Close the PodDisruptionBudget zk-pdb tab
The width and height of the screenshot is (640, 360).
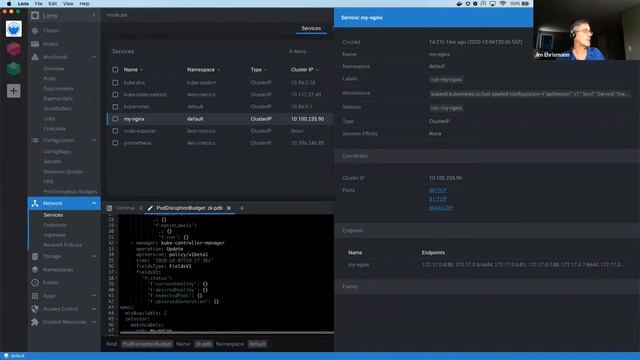pos(229,208)
